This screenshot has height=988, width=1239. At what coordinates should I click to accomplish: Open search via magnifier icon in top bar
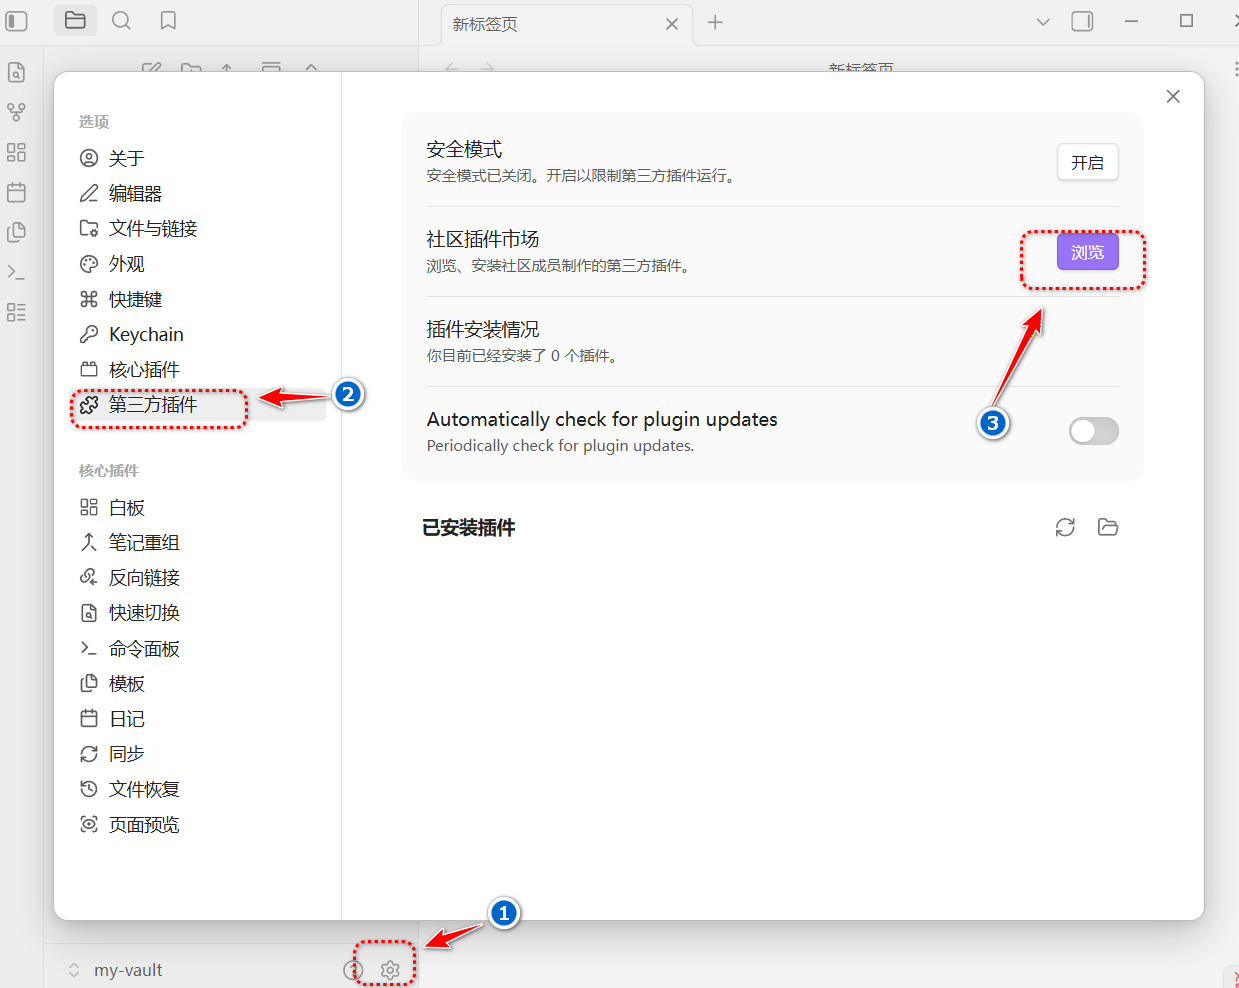click(x=121, y=21)
